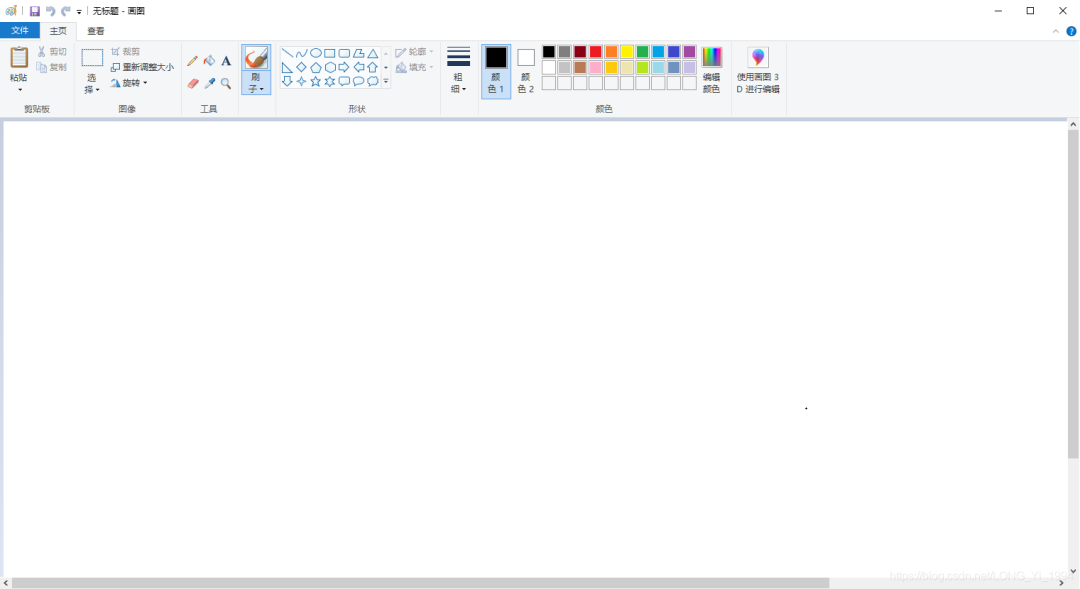The height and width of the screenshot is (589, 1080).
Task: Select the Color picker tool
Action: coord(209,82)
